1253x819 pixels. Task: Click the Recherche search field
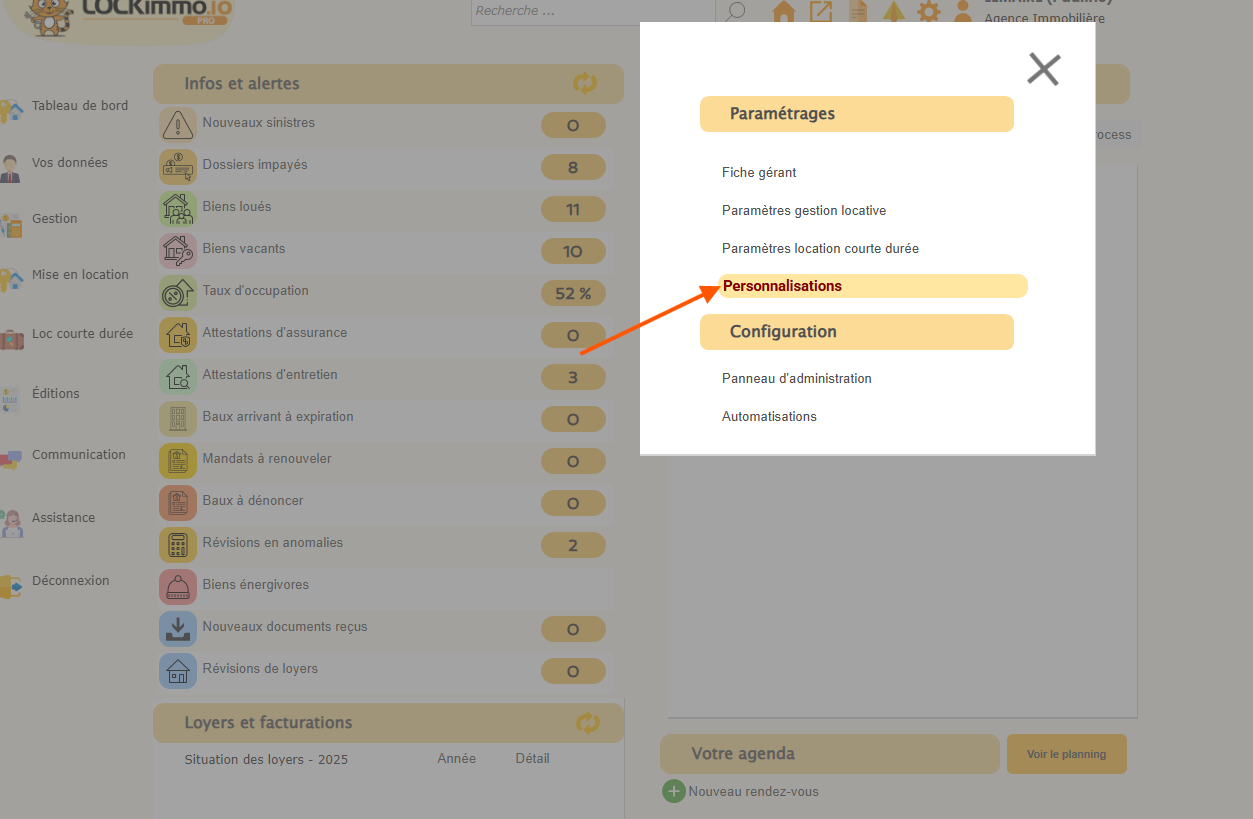point(592,11)
